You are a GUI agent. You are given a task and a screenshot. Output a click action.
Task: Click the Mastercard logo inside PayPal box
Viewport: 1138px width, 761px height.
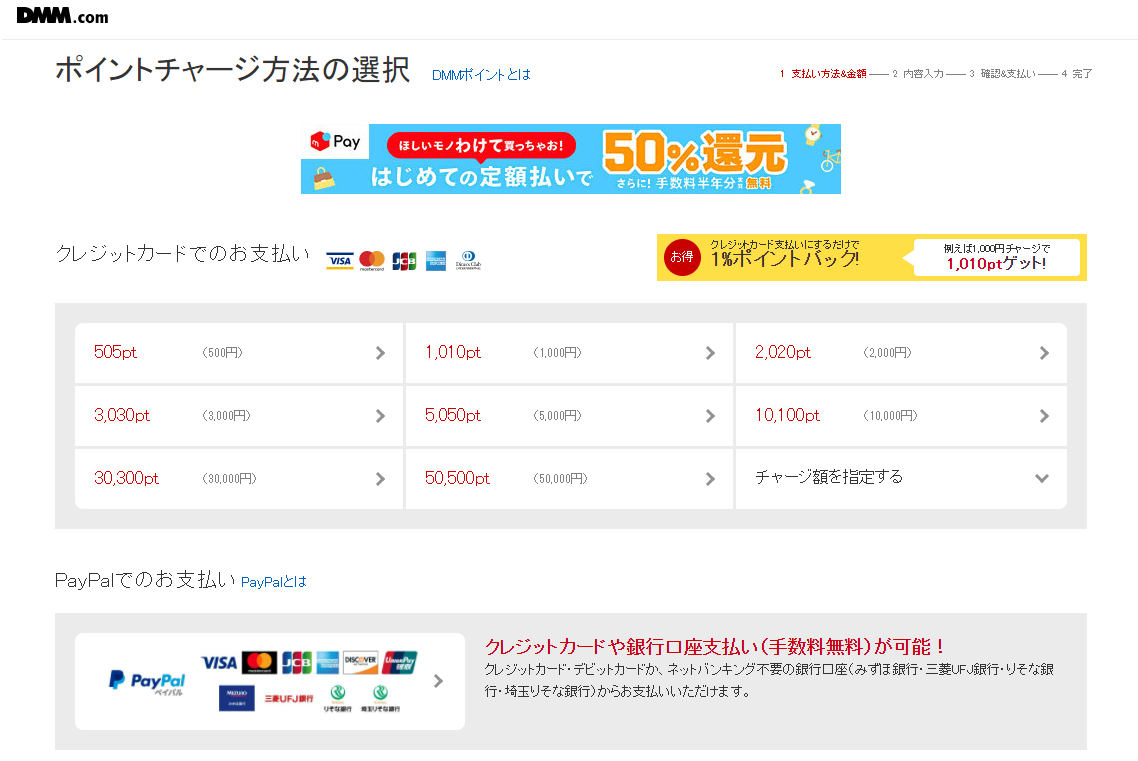point(259,662)
